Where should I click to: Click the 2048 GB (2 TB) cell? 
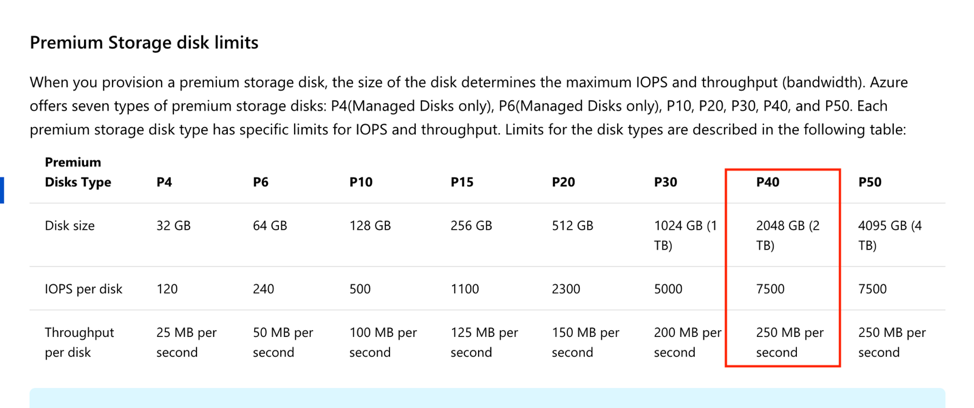pyautogui.click(x=788, y=235)
